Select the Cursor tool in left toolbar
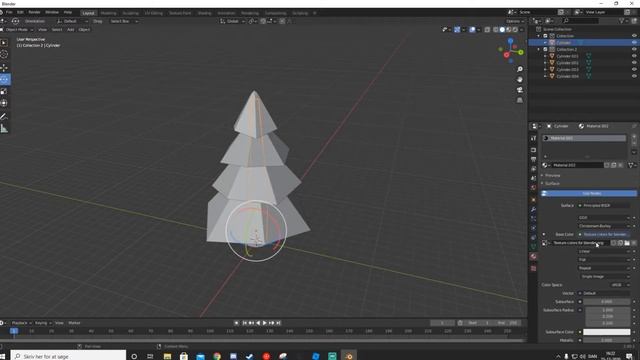The height and width of the screenshot is (360, 640). click(4, 55)
